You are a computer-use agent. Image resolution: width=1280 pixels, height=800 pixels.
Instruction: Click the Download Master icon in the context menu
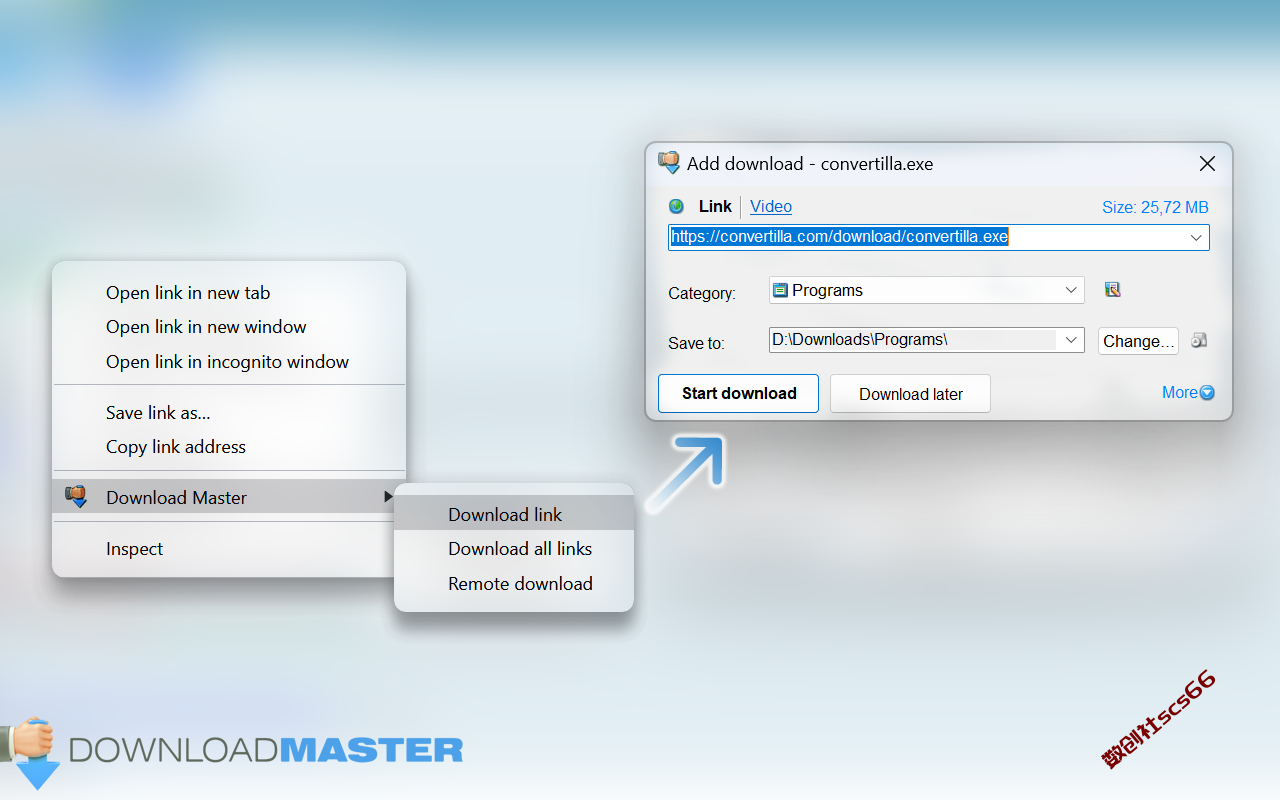[x=76, y=496]
